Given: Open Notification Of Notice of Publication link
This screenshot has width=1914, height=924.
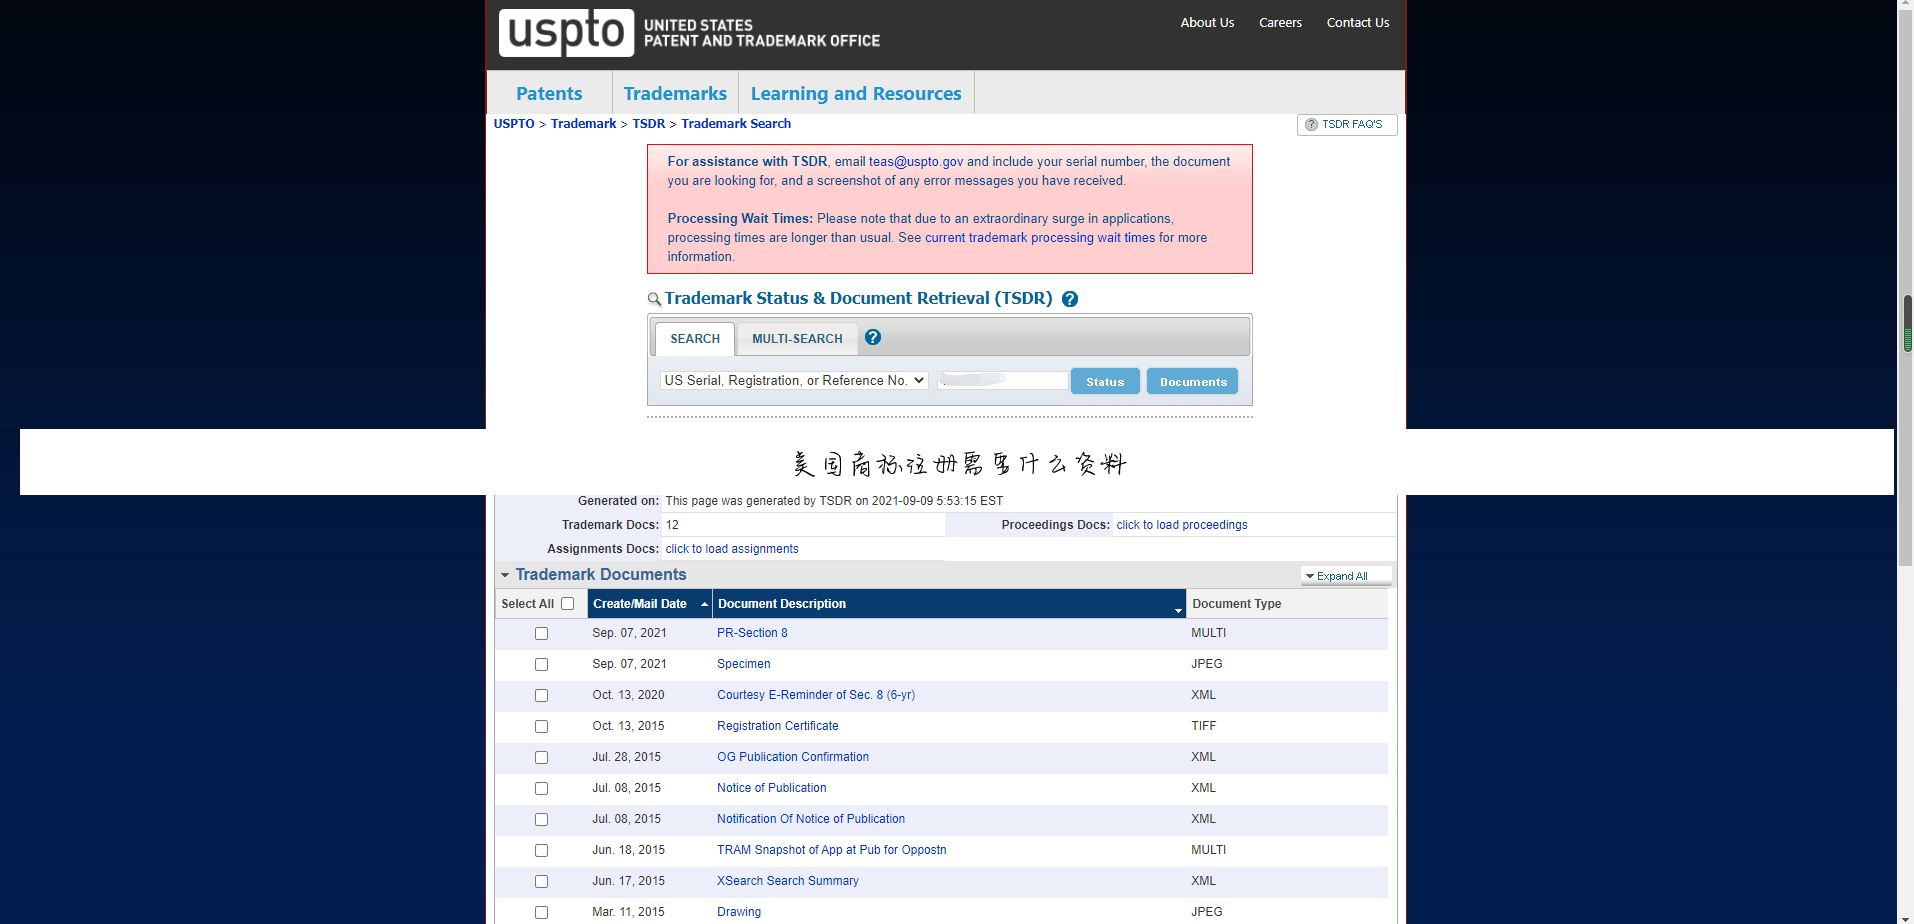Looking at the screenshot, I should click(x=811, y=819).
